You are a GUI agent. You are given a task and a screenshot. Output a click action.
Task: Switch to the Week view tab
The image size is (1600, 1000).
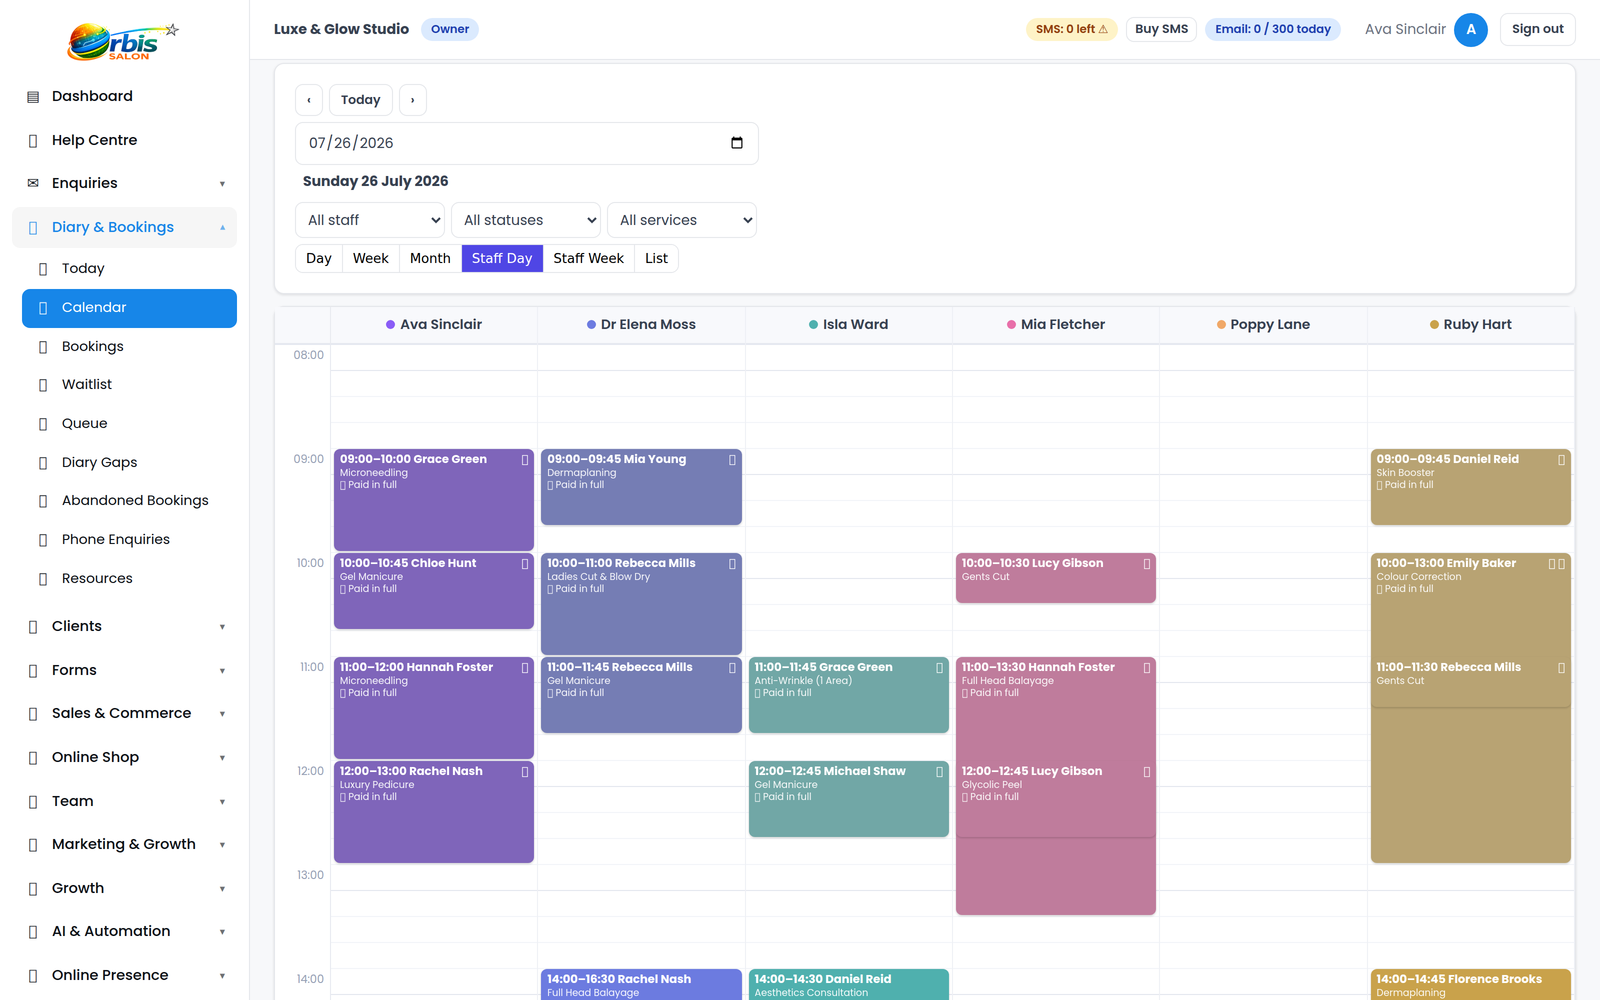coord(370,258)
